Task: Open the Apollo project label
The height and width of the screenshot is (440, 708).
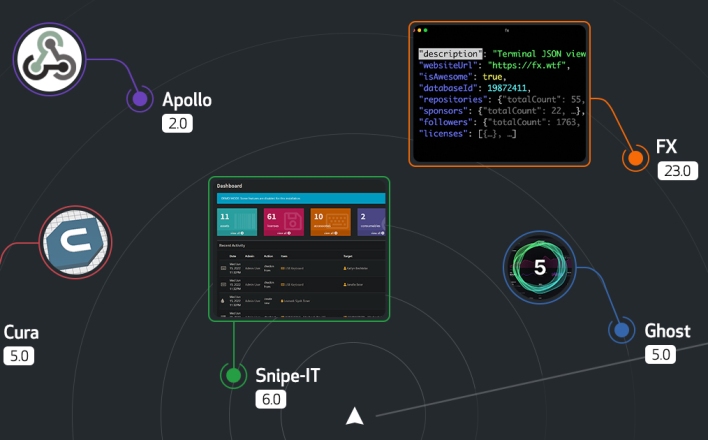Action: [x=187, y=100]
